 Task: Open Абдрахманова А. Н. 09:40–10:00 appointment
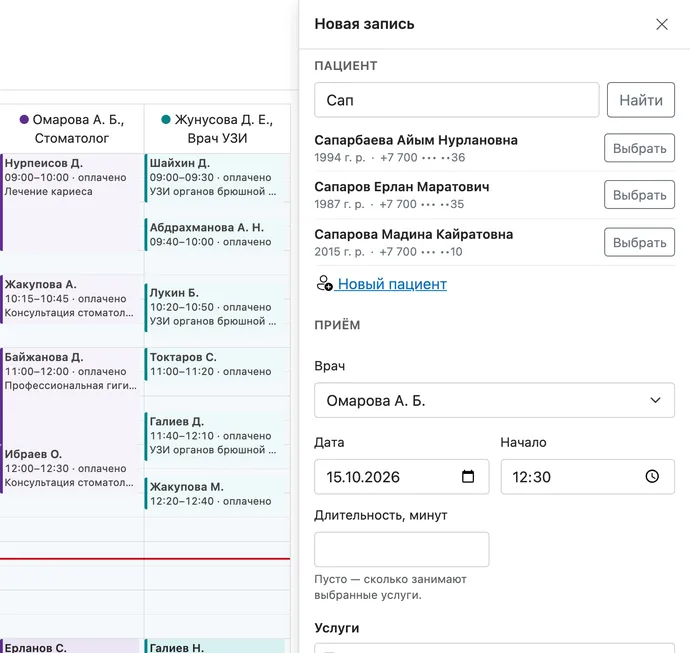click(x=217, y=235)
